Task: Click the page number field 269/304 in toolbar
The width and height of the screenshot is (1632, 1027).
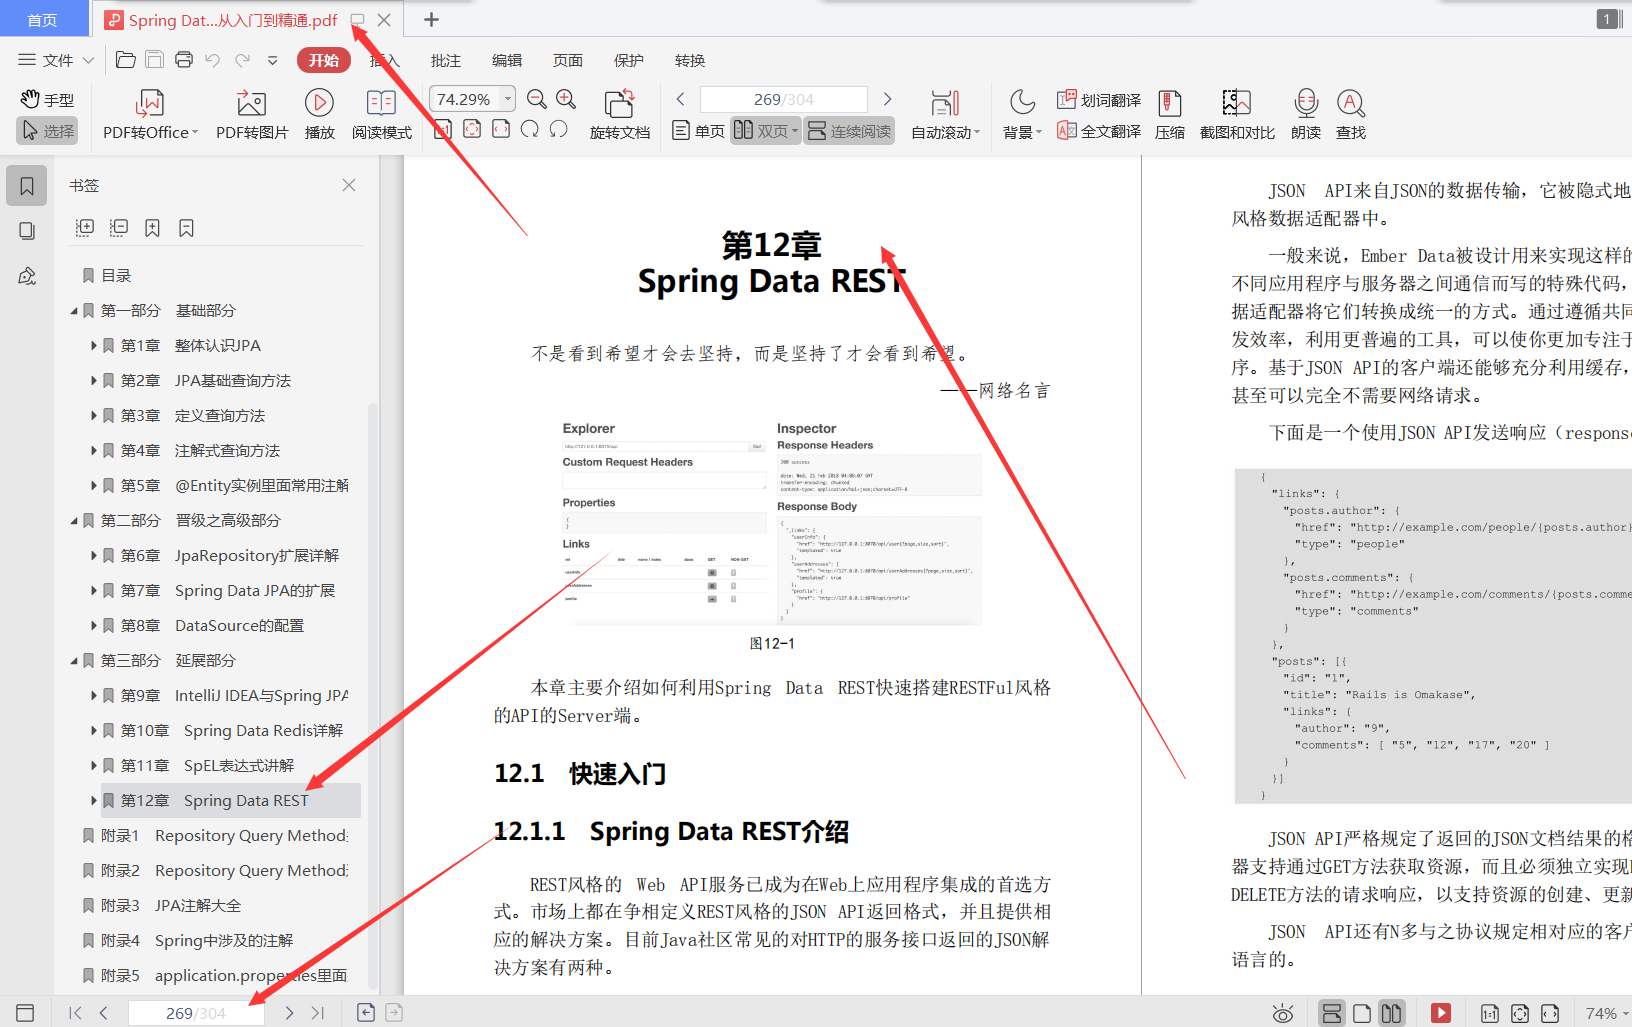Action: 784,99
